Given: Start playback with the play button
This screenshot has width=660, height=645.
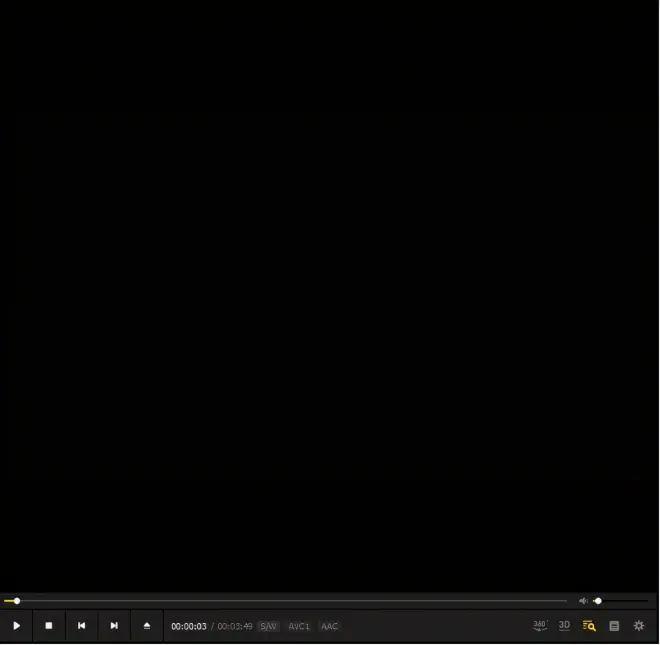Looking at the screenshot, I should (16, 626).
